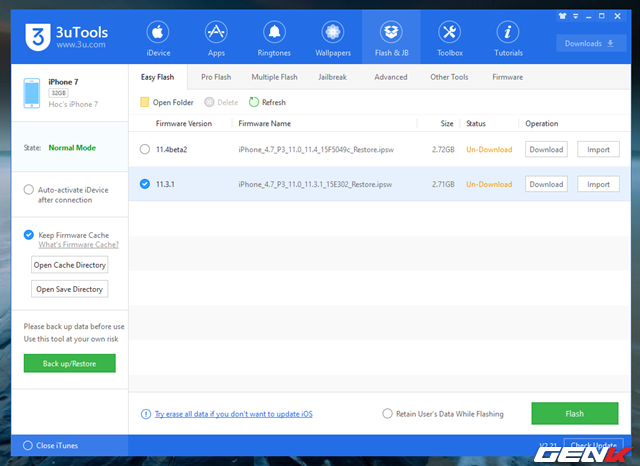
Task: Click Un-Download status of 11.4beta2 row
Action: tap(489, 149)
